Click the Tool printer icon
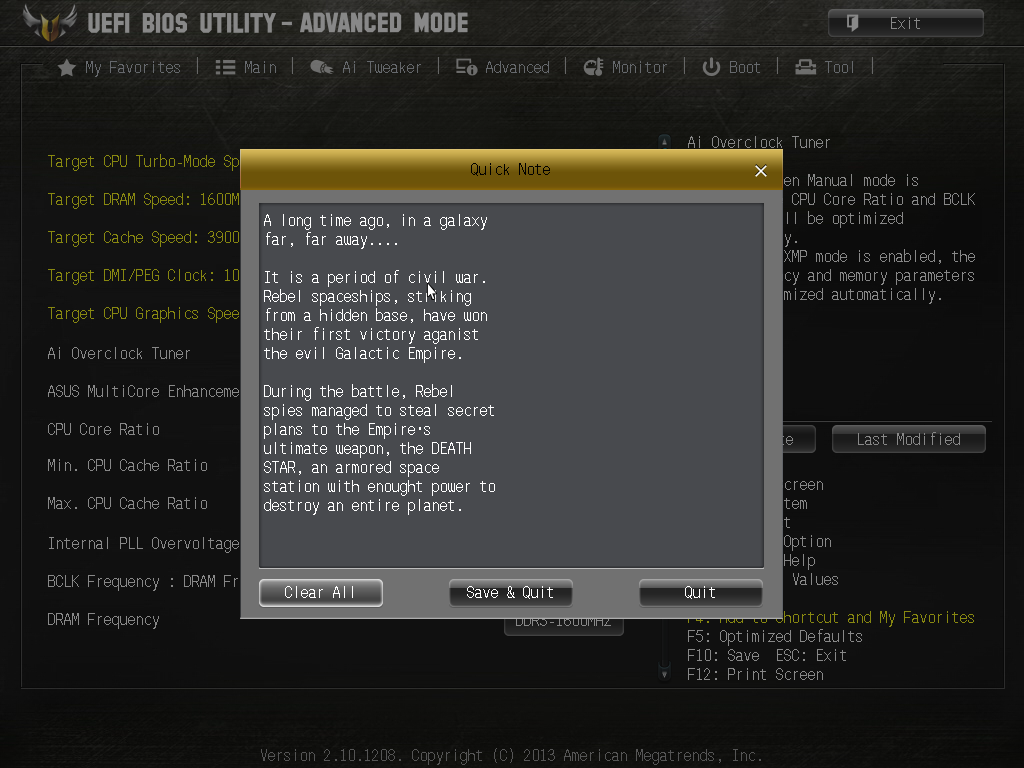Screen dimensions: 1024x768 806,67
